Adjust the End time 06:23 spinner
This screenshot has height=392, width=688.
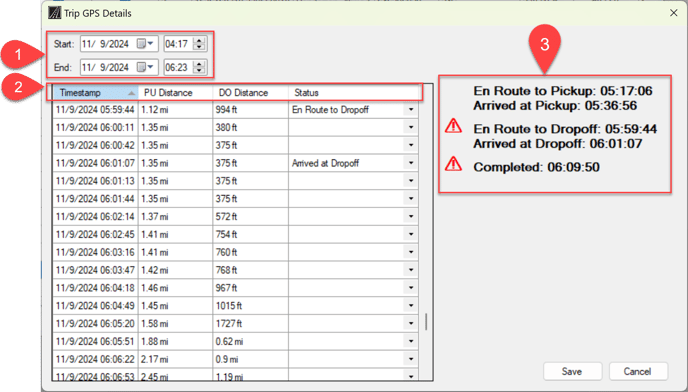click(x=199, y=67)
